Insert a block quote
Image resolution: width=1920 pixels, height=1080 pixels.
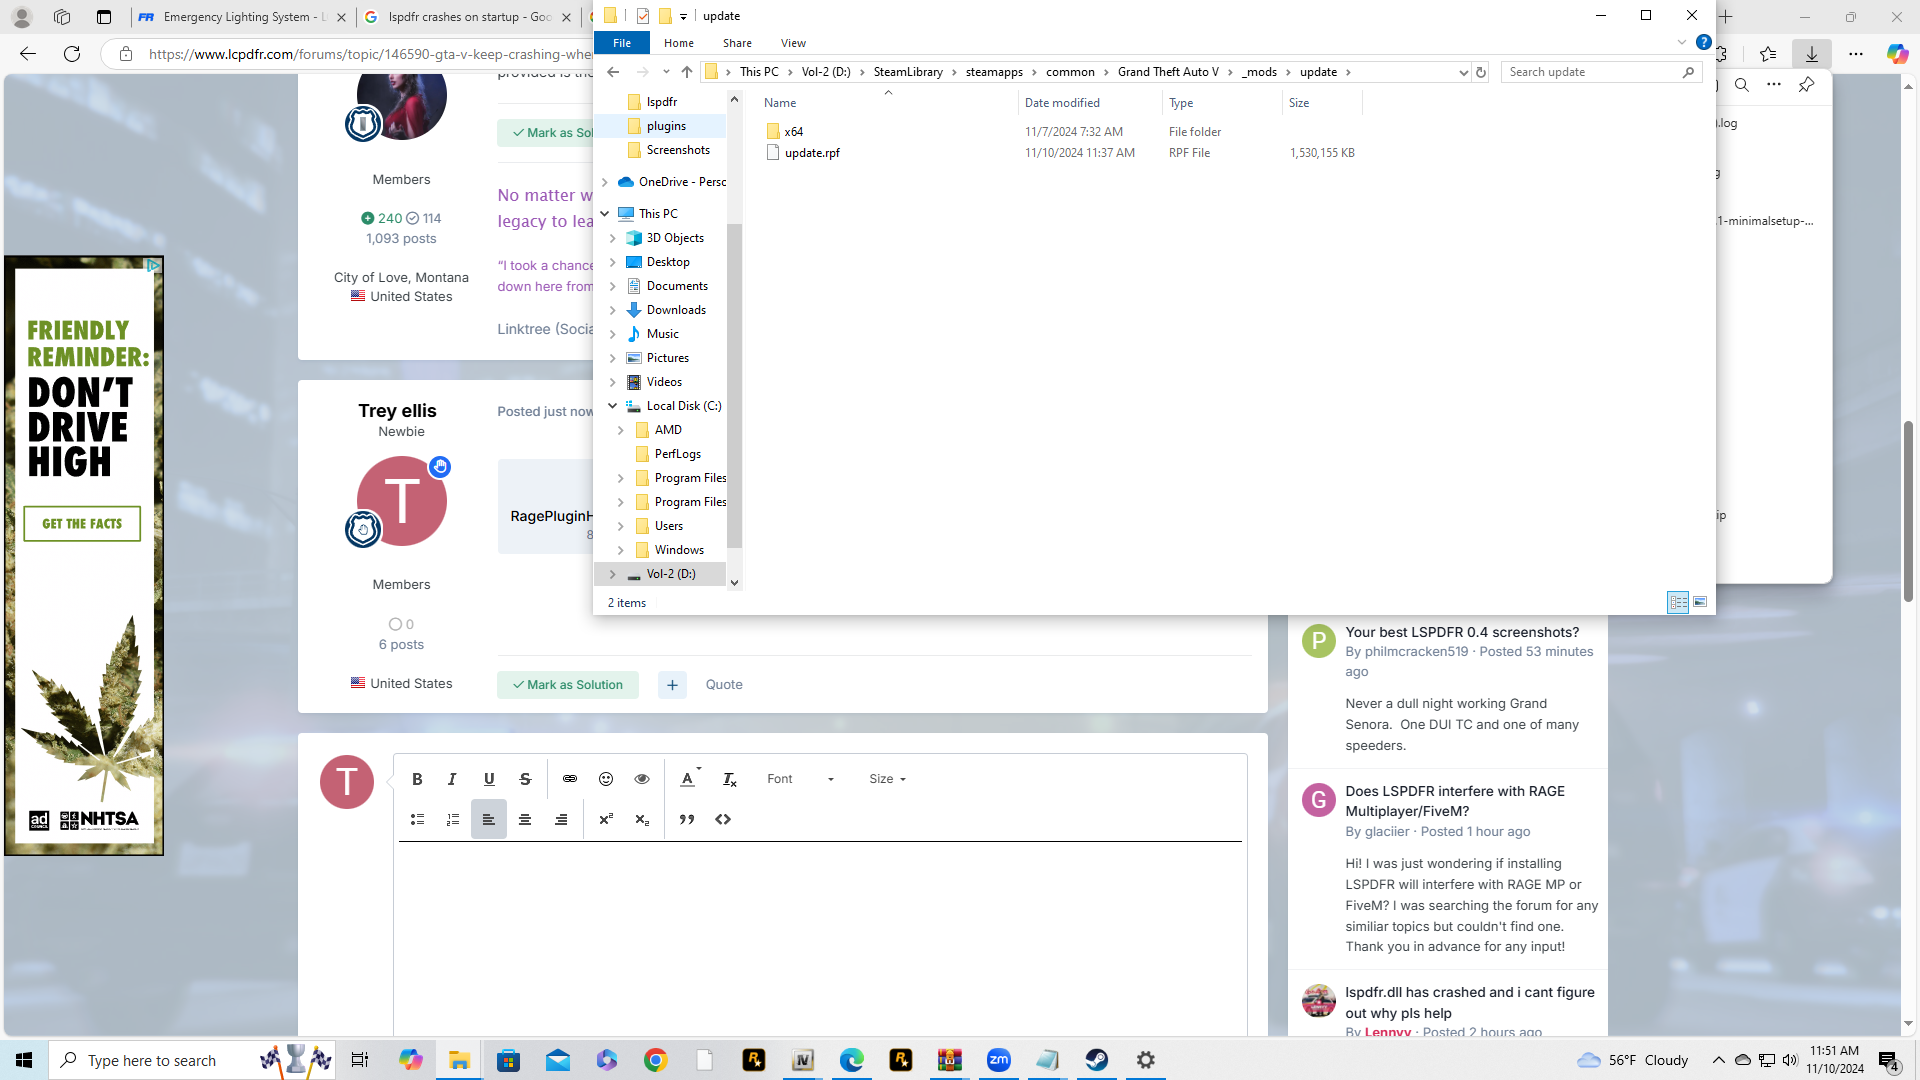(x=687, y=819)
